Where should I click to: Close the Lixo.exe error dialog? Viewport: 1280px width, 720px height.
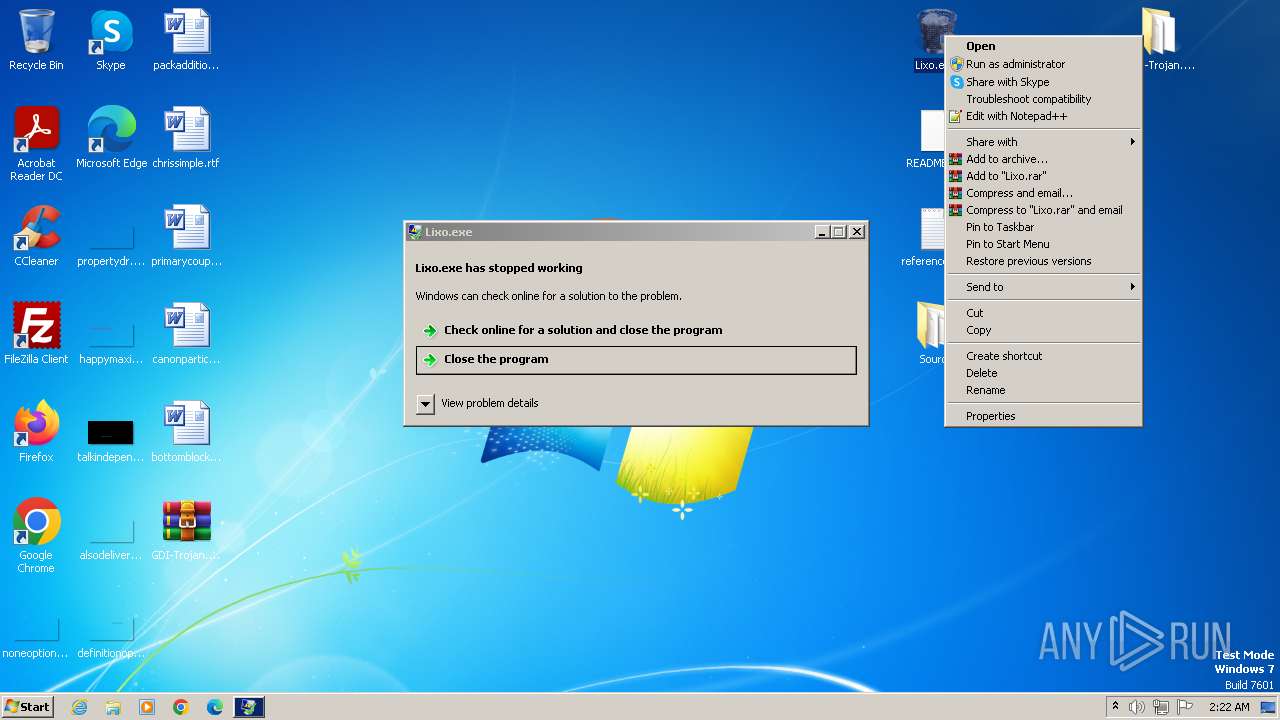coord(857,232)
